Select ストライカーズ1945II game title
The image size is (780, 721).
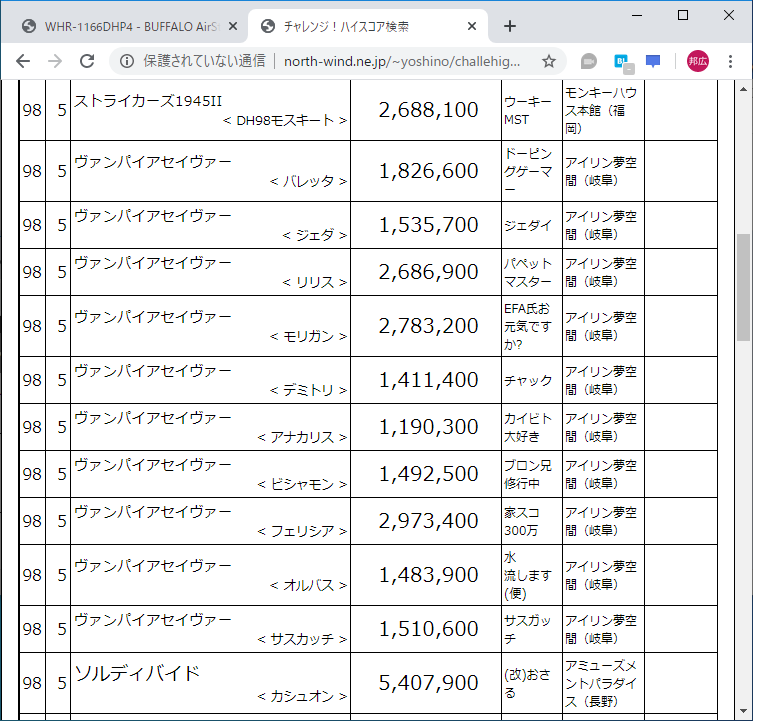(x=148, y=101)
